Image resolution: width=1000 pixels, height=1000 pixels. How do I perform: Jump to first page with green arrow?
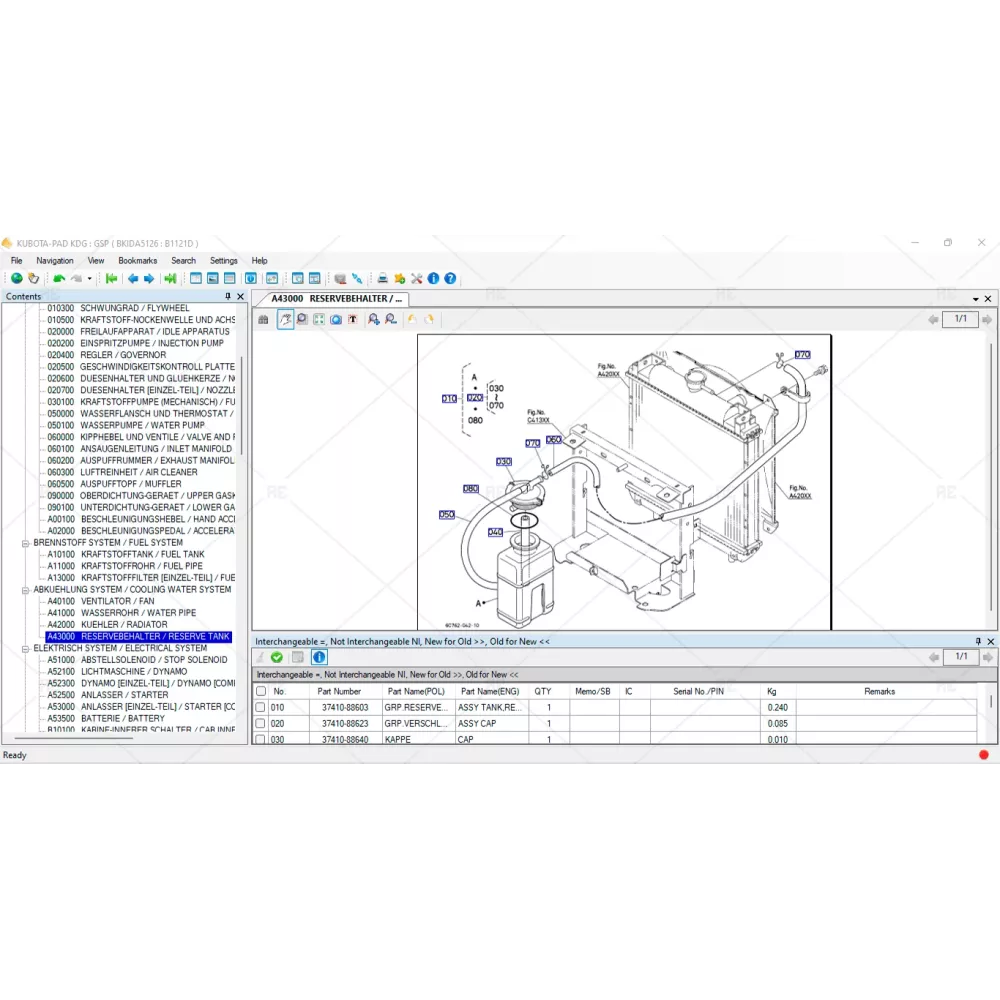point(111,279)
